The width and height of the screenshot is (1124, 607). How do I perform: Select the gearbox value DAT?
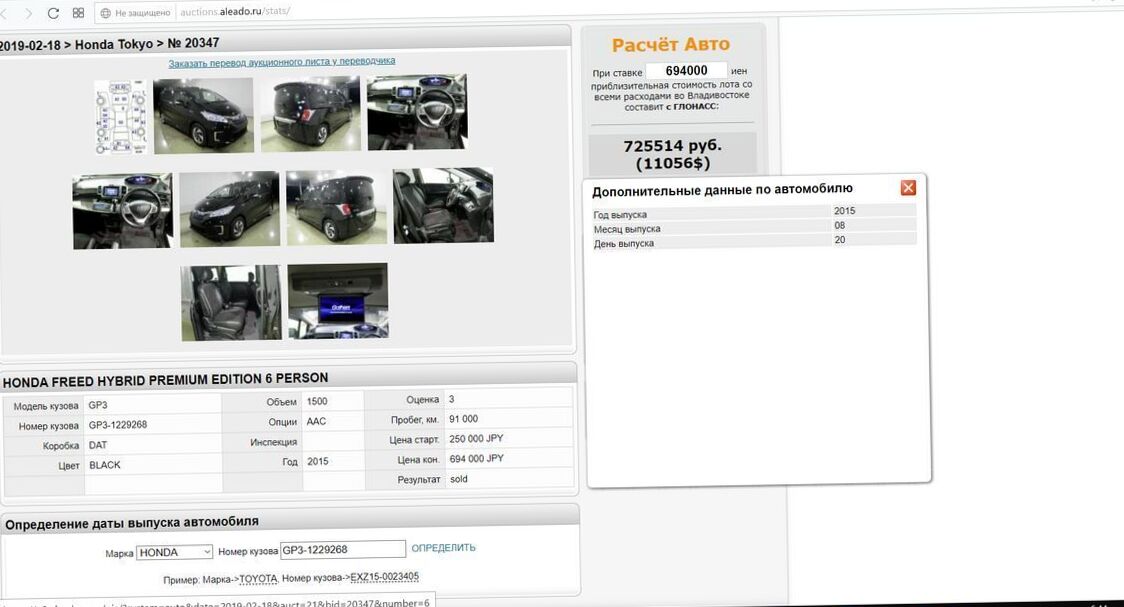click(x=97, y=445)
